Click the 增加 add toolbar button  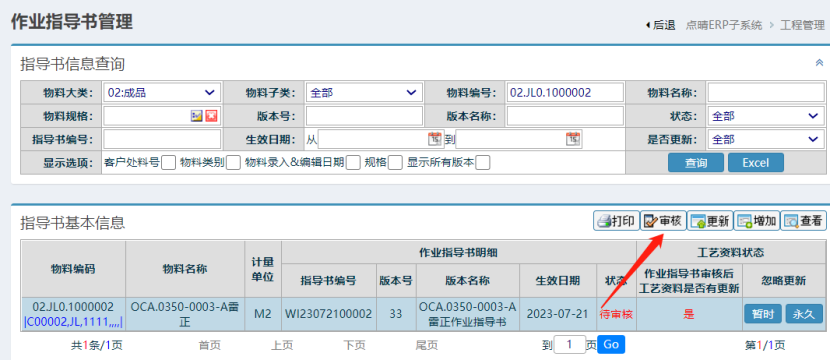click(757, 221)
